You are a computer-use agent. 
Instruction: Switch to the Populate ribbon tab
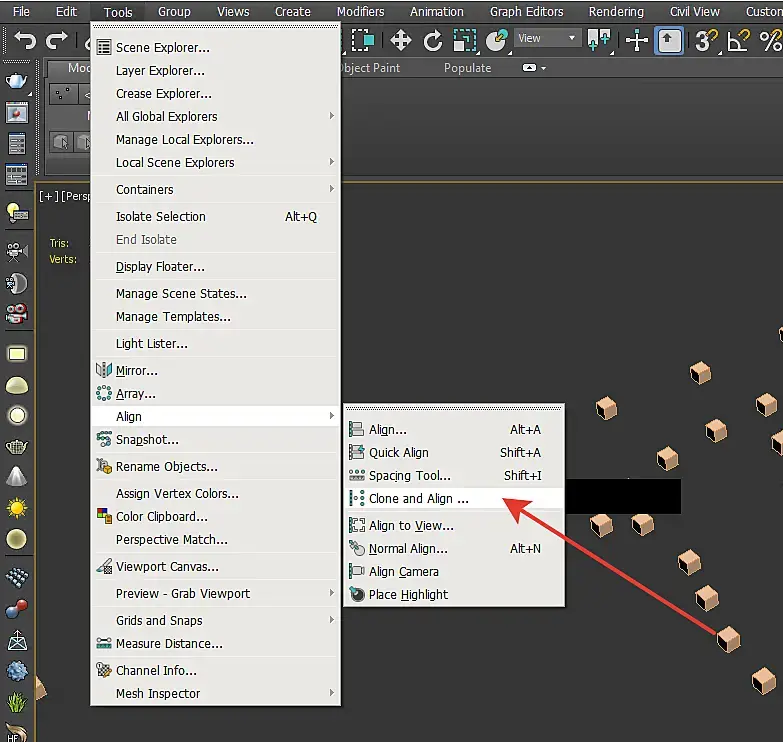pyautogui.click(x=467, y=67)
